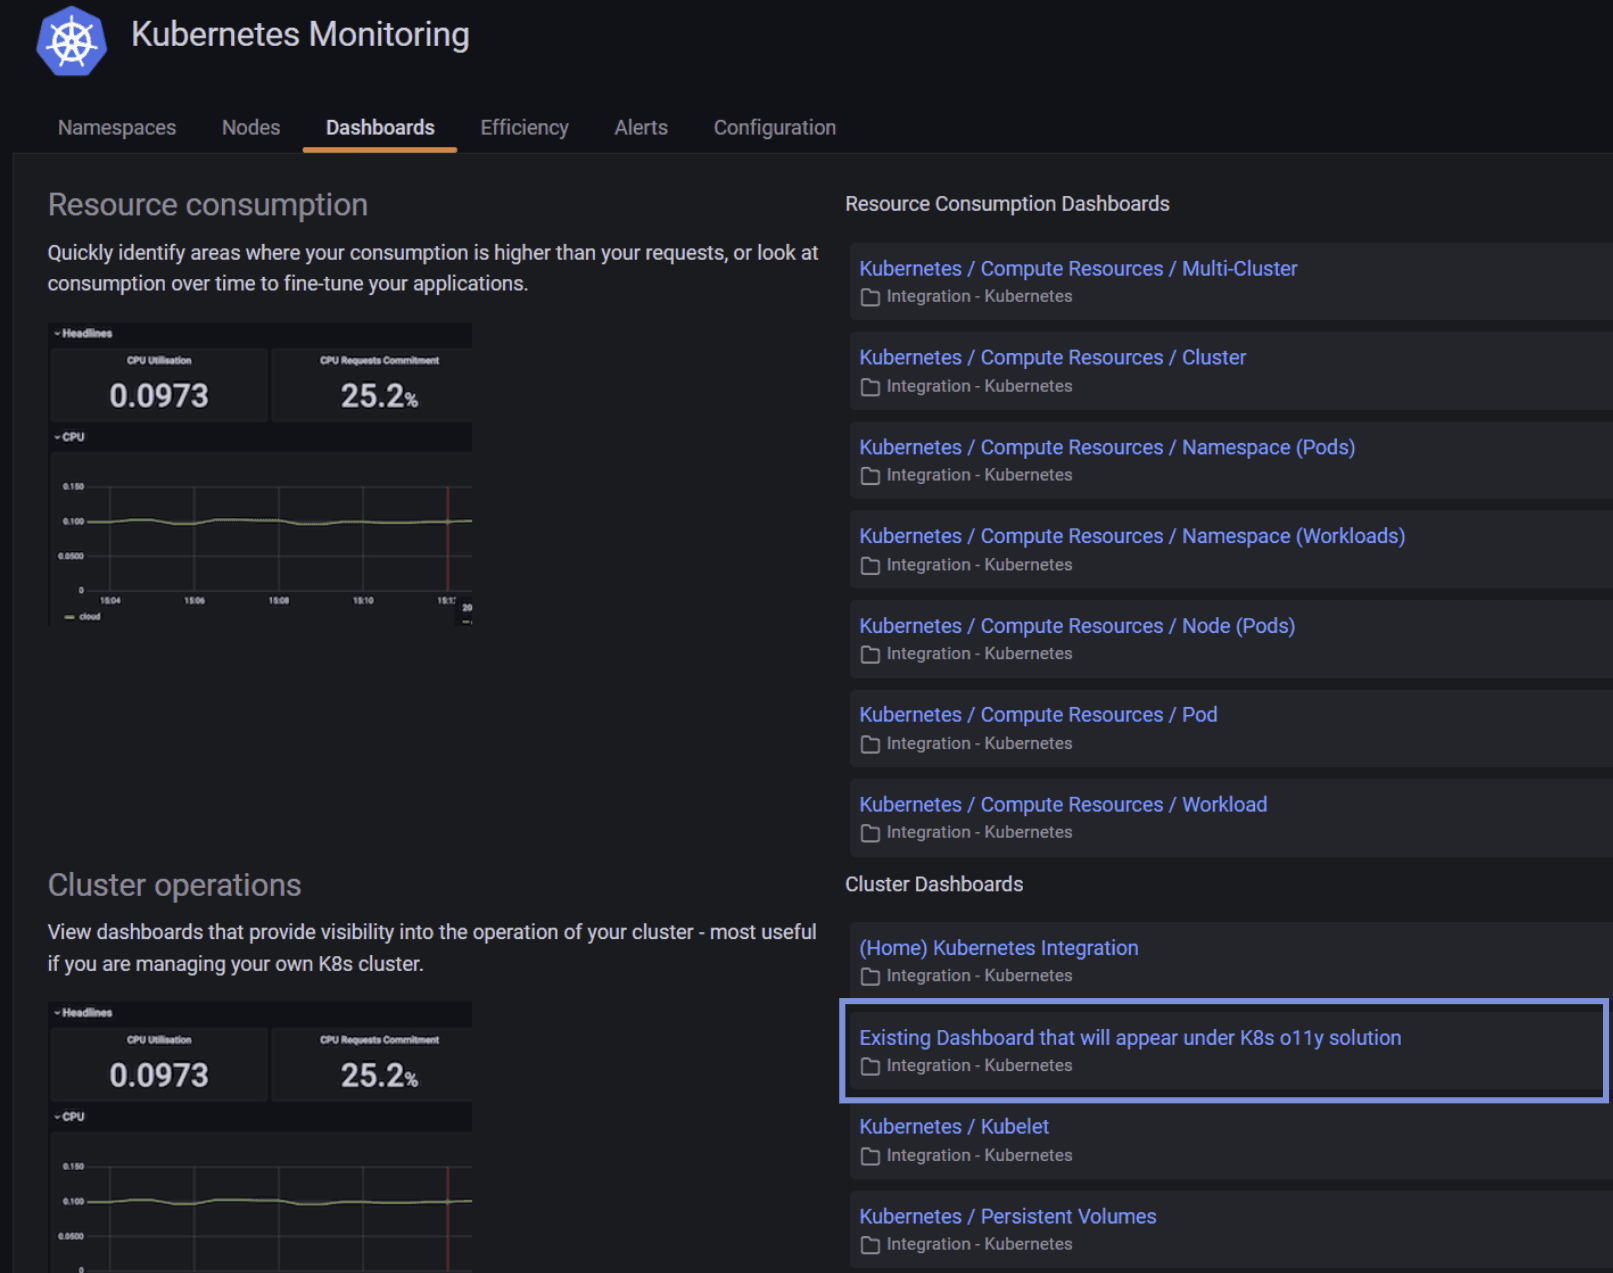
Task: Open the folder icon beside Multi-Cluster dashboard
Action: point(869,296)
